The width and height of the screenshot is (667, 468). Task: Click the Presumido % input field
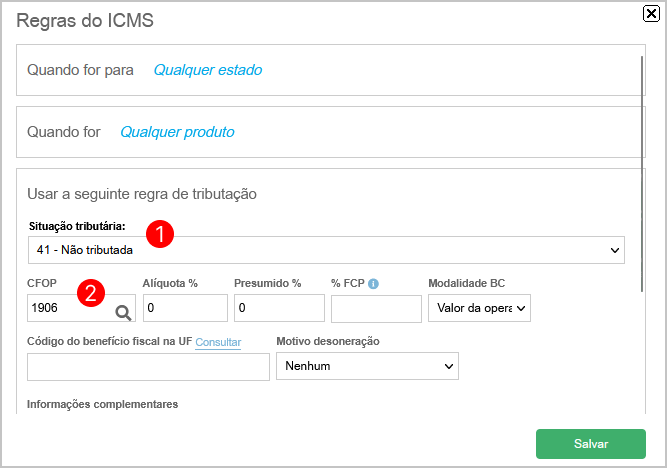pos(279,308)
